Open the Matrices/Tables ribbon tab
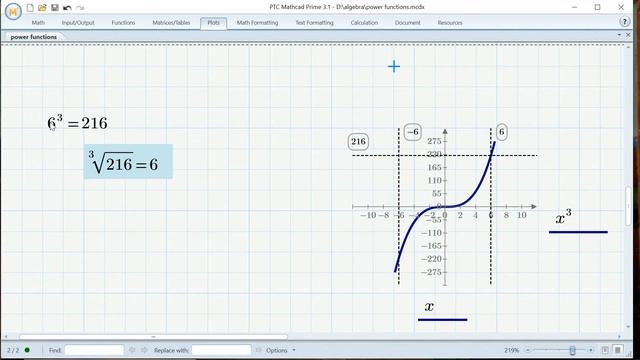The width and height of the screenshot is (640, 360). (x=171, y=23)
